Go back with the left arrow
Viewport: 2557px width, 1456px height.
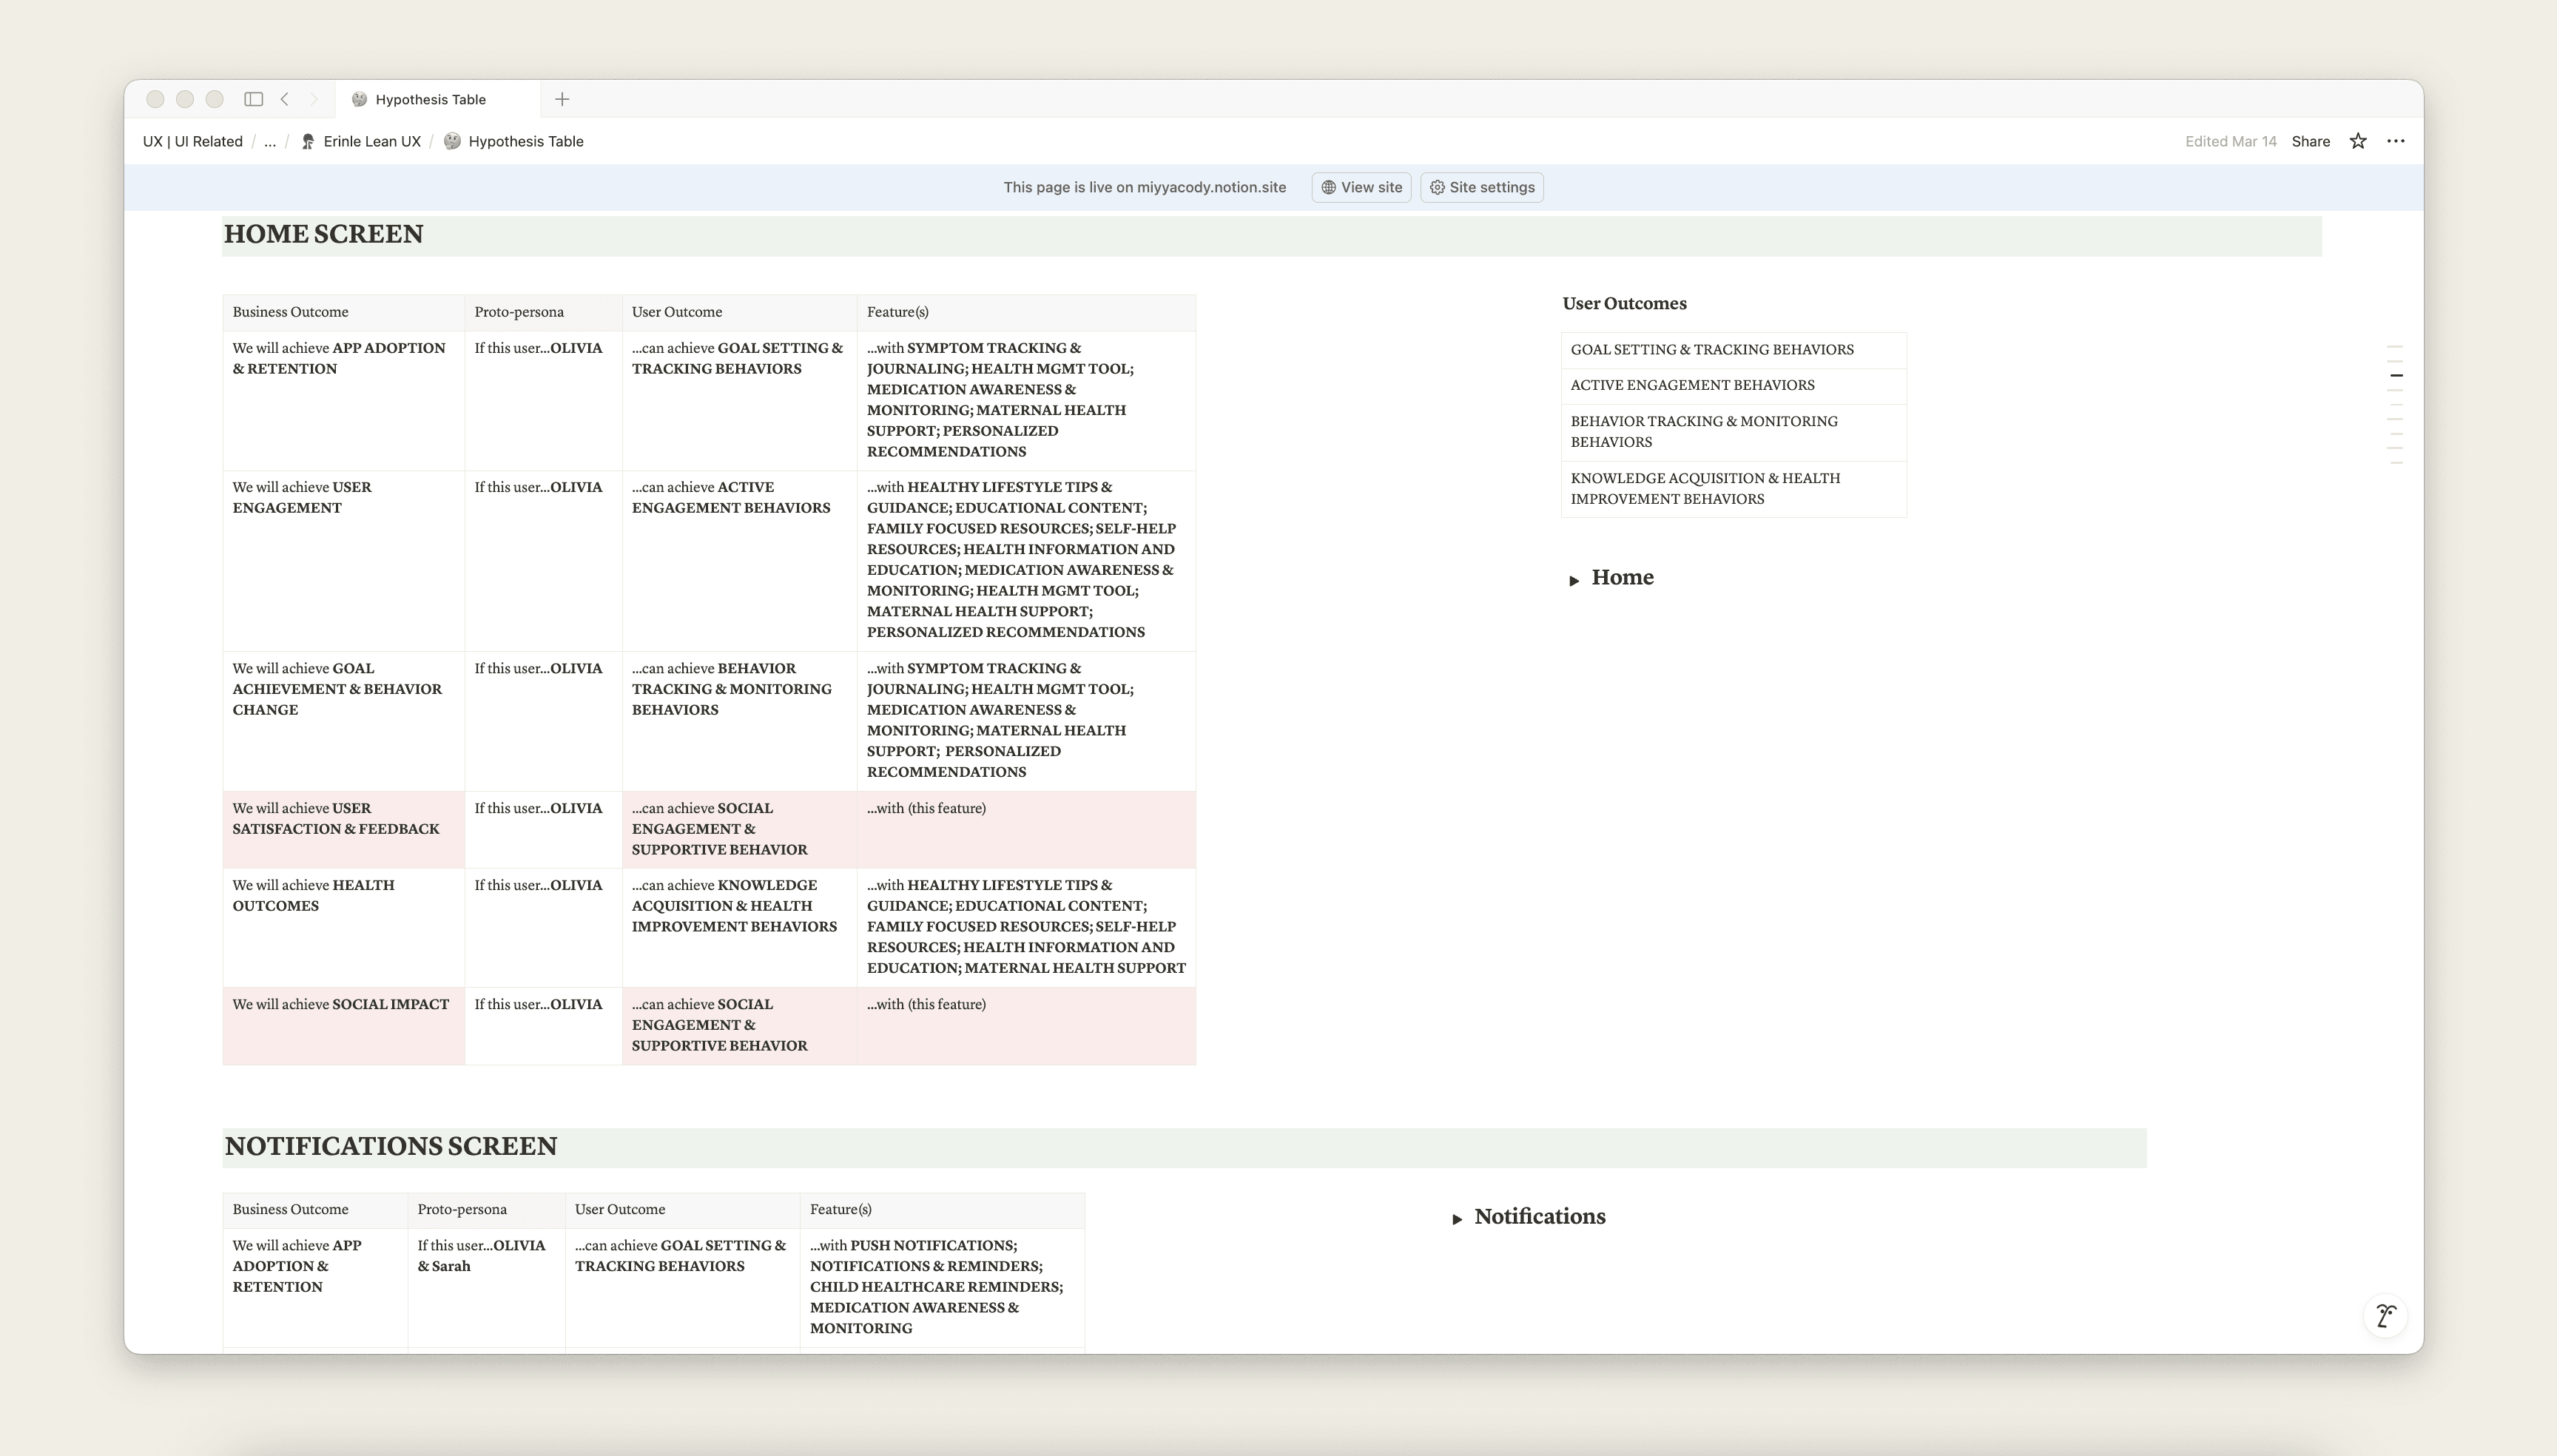coord(285,99)
